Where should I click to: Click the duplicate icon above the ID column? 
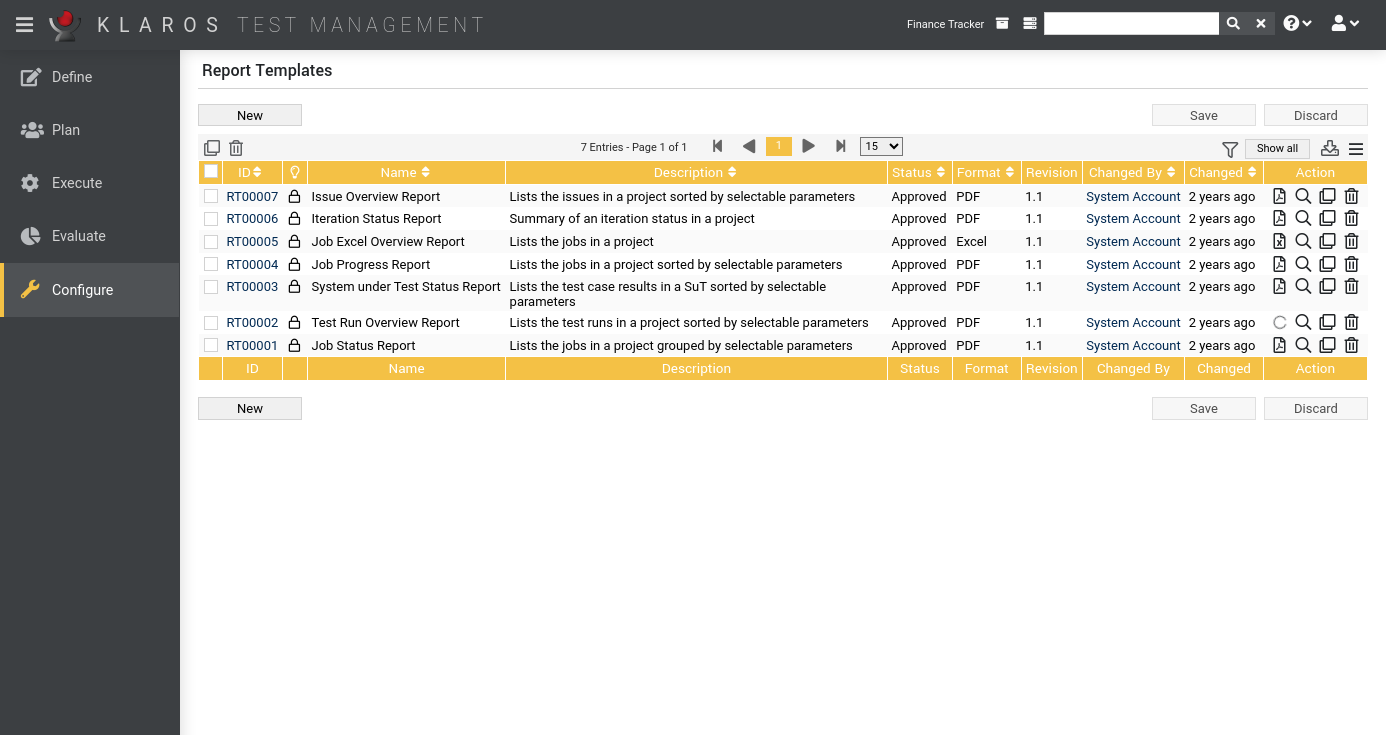pyautogui.click(x=212, y=147)
